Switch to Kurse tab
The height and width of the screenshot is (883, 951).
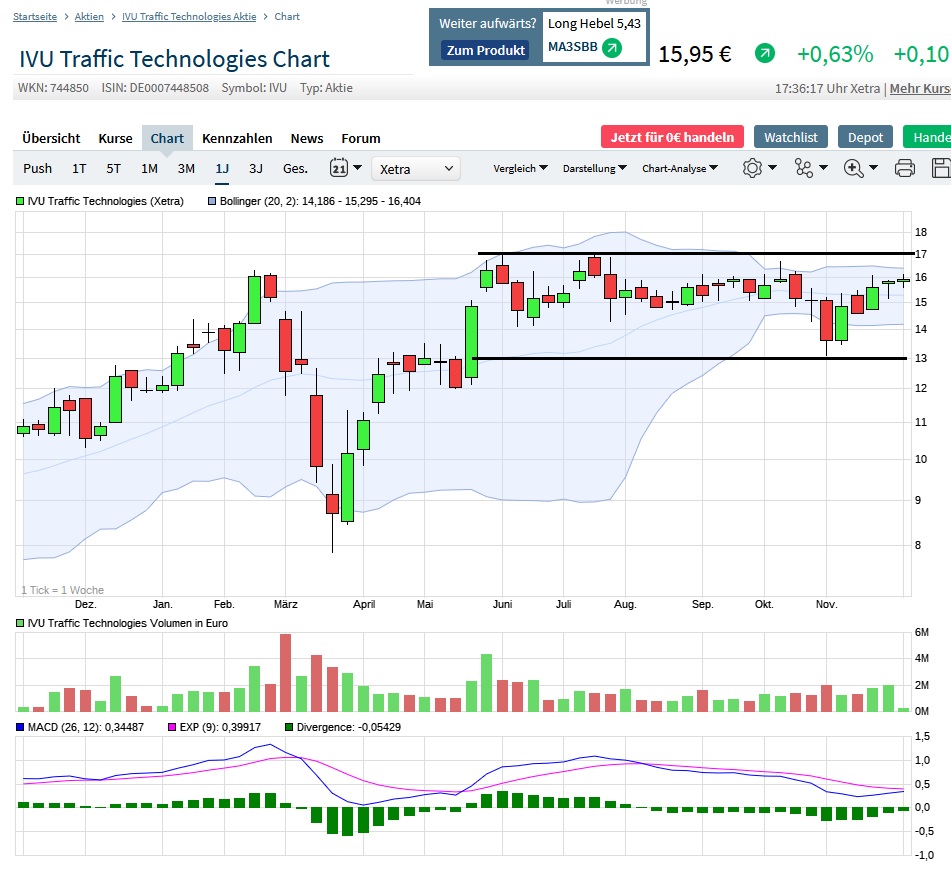[115, 138]
